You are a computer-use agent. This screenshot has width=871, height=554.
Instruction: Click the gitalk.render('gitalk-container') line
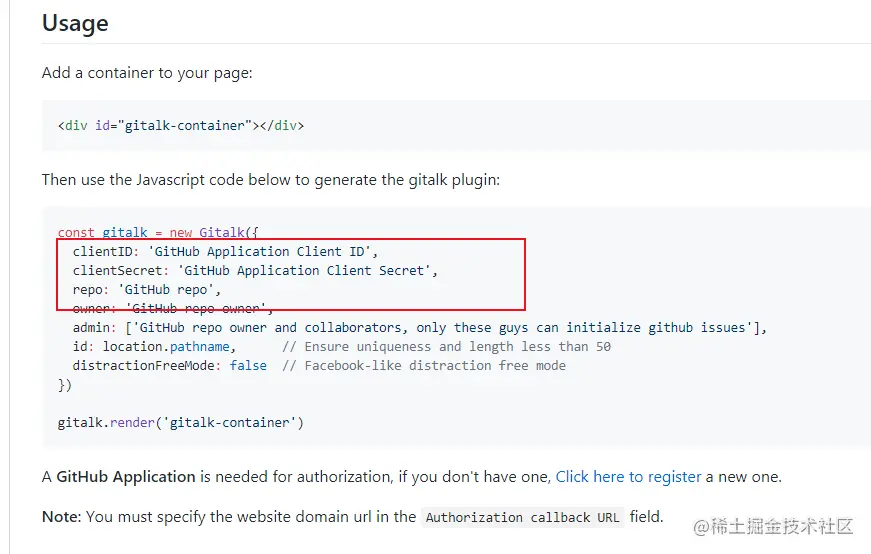181,423
